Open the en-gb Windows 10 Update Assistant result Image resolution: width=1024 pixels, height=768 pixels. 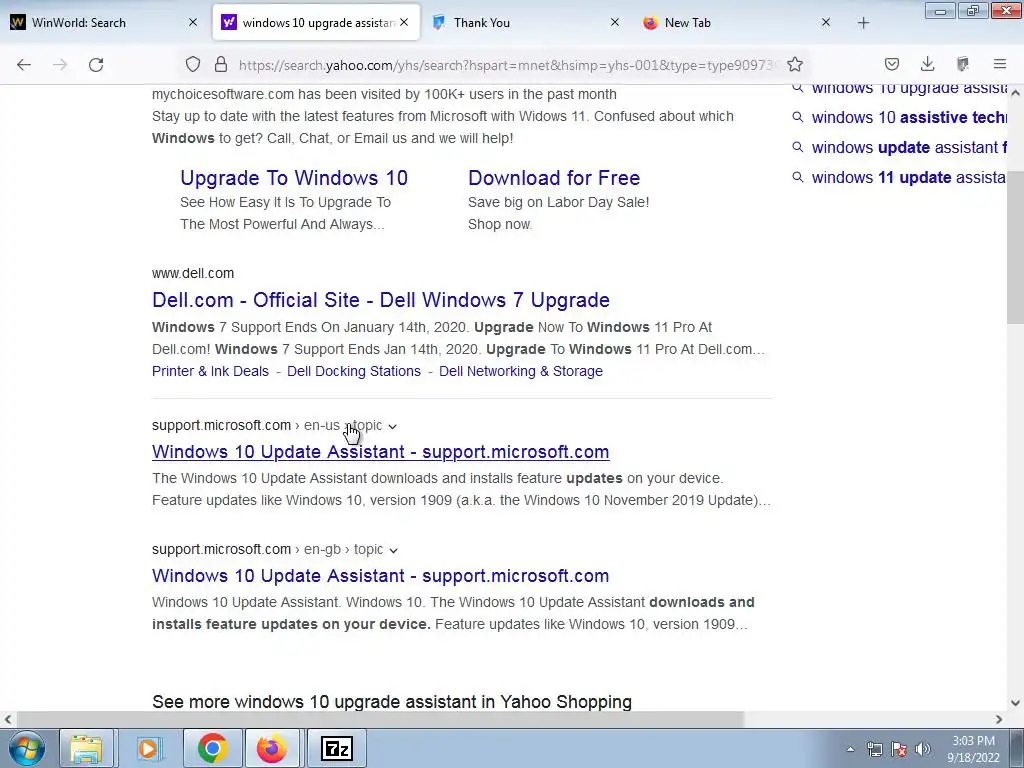[x=381, y=575]
